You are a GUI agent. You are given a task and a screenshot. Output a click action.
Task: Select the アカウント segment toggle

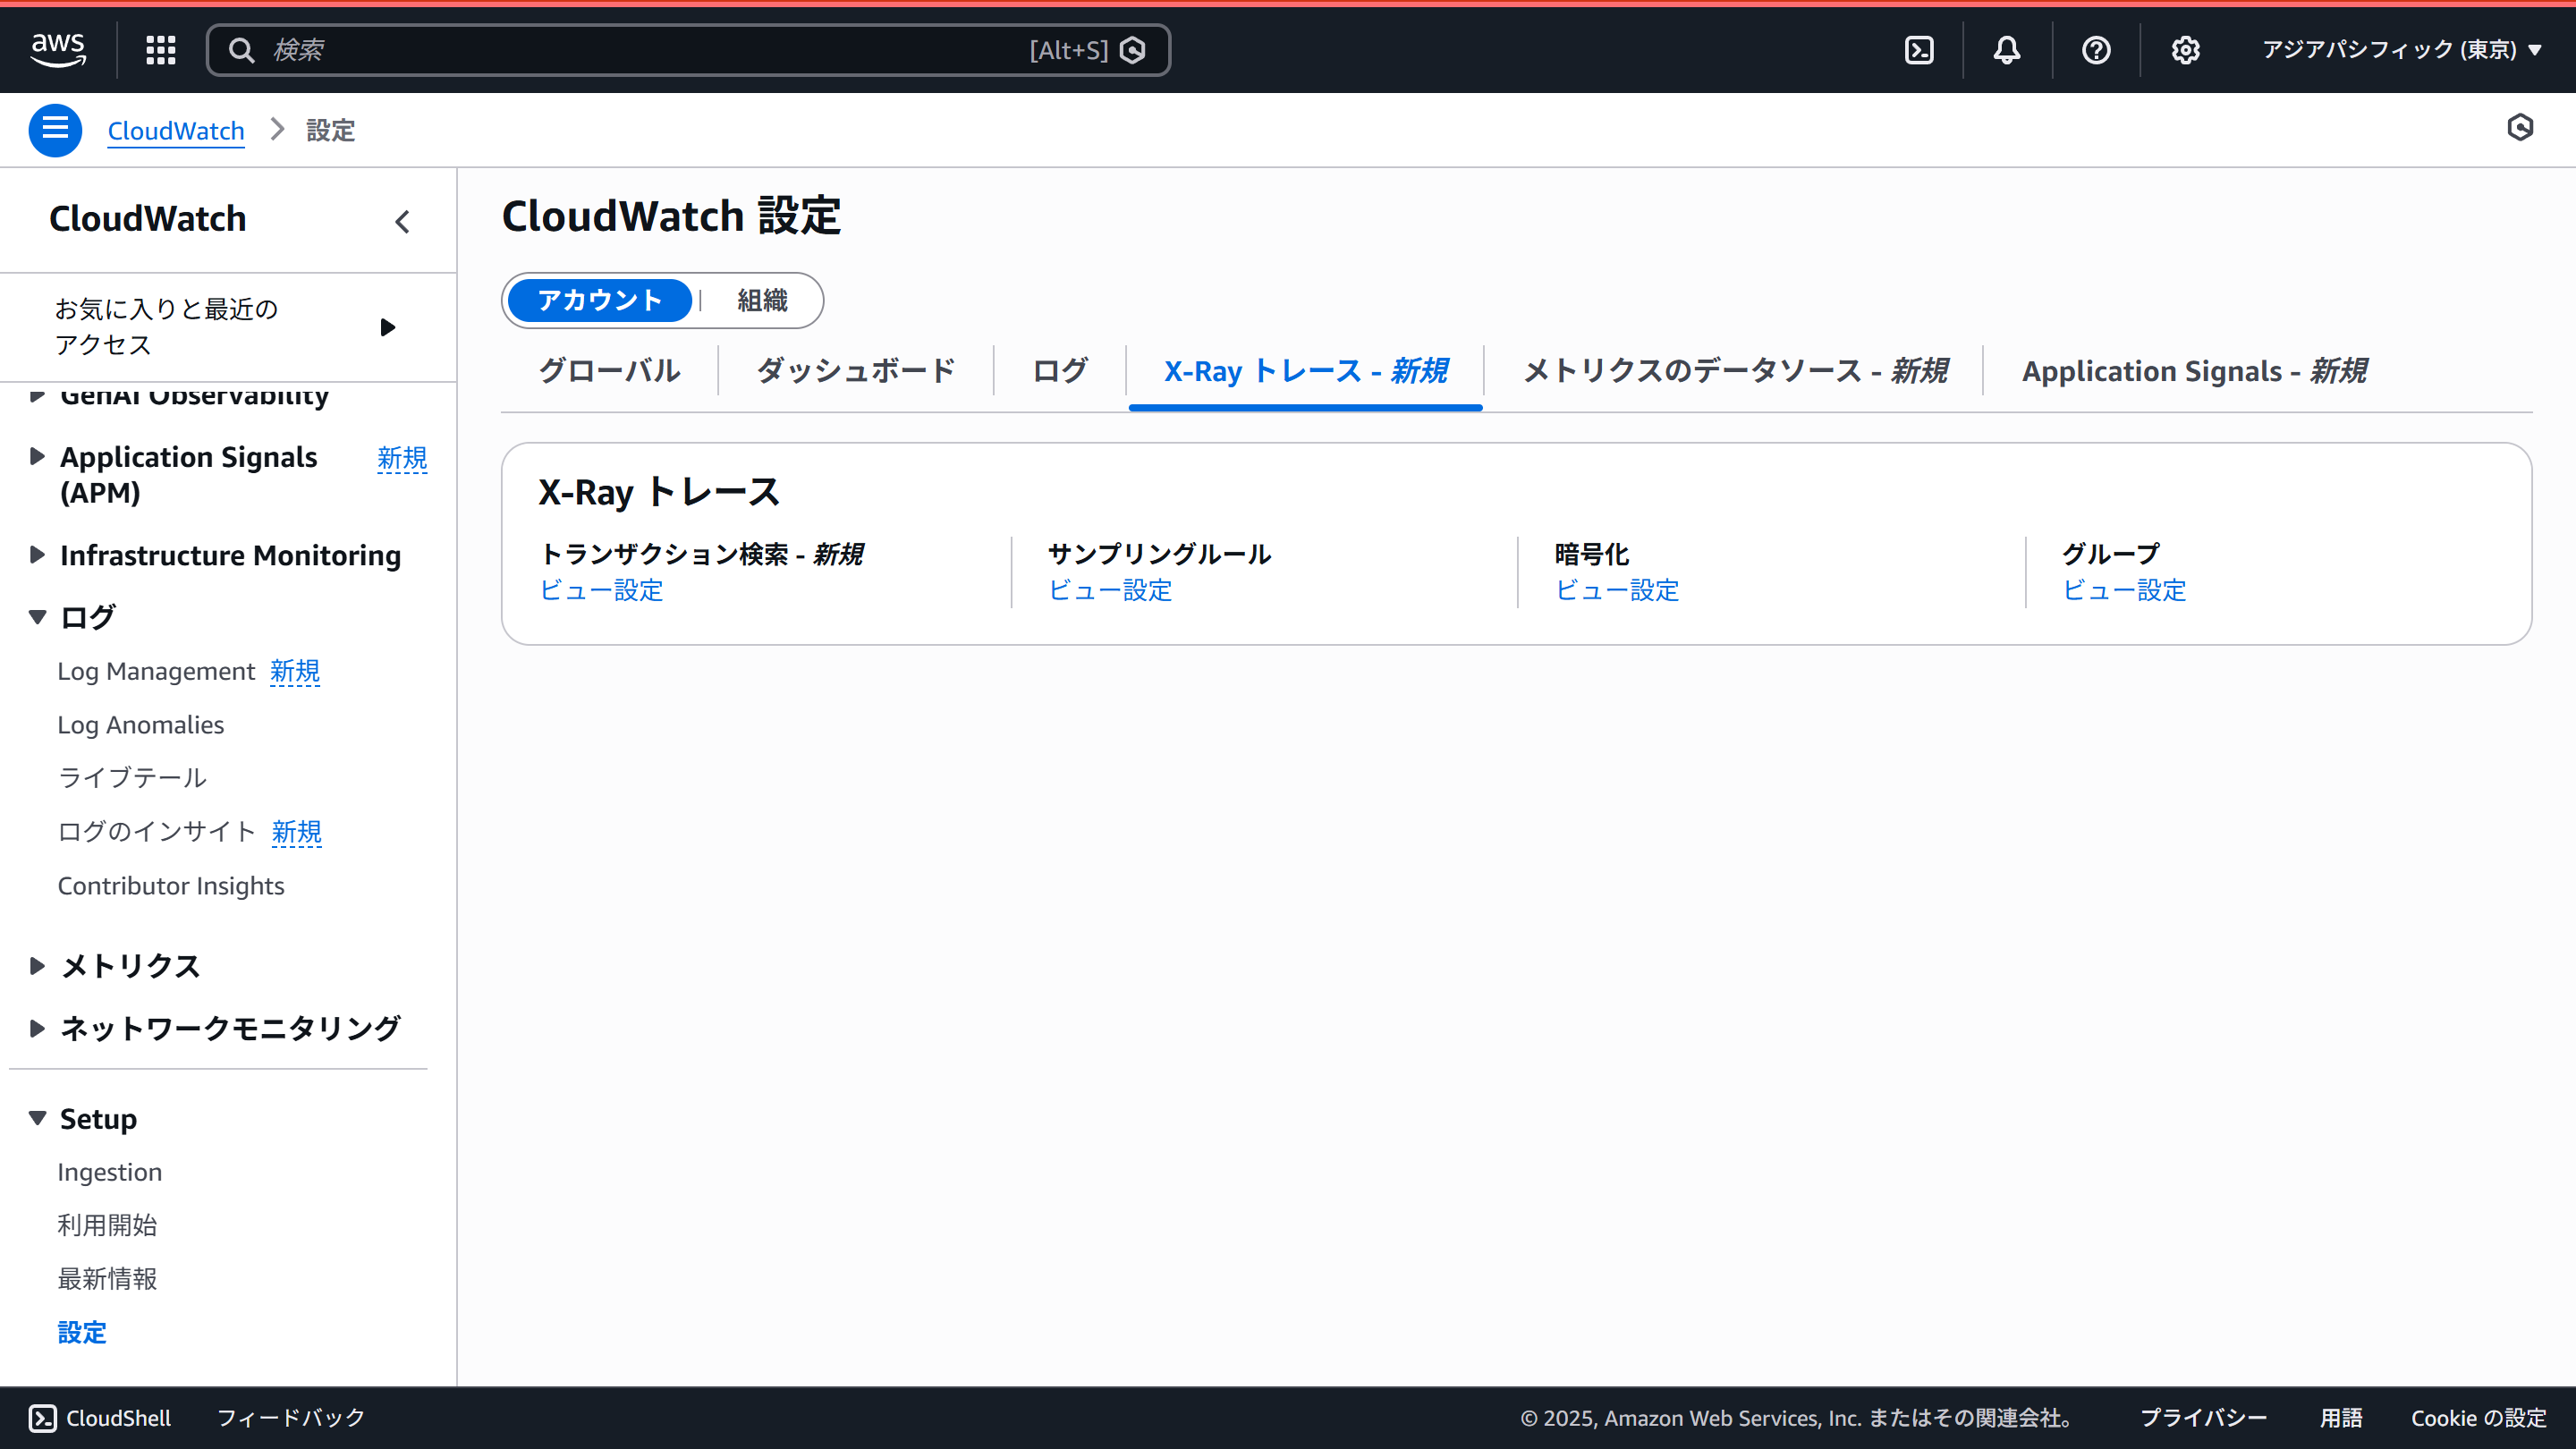(599, 300)
